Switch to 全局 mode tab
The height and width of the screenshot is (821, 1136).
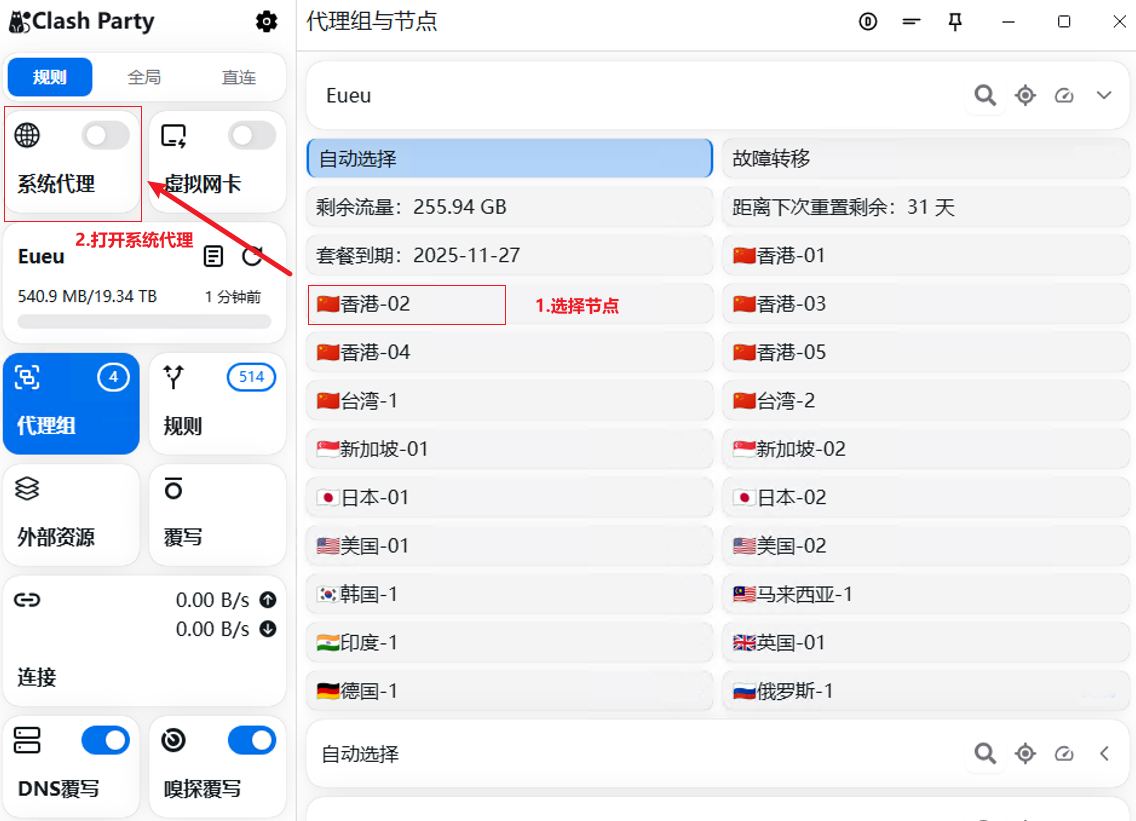144,77
